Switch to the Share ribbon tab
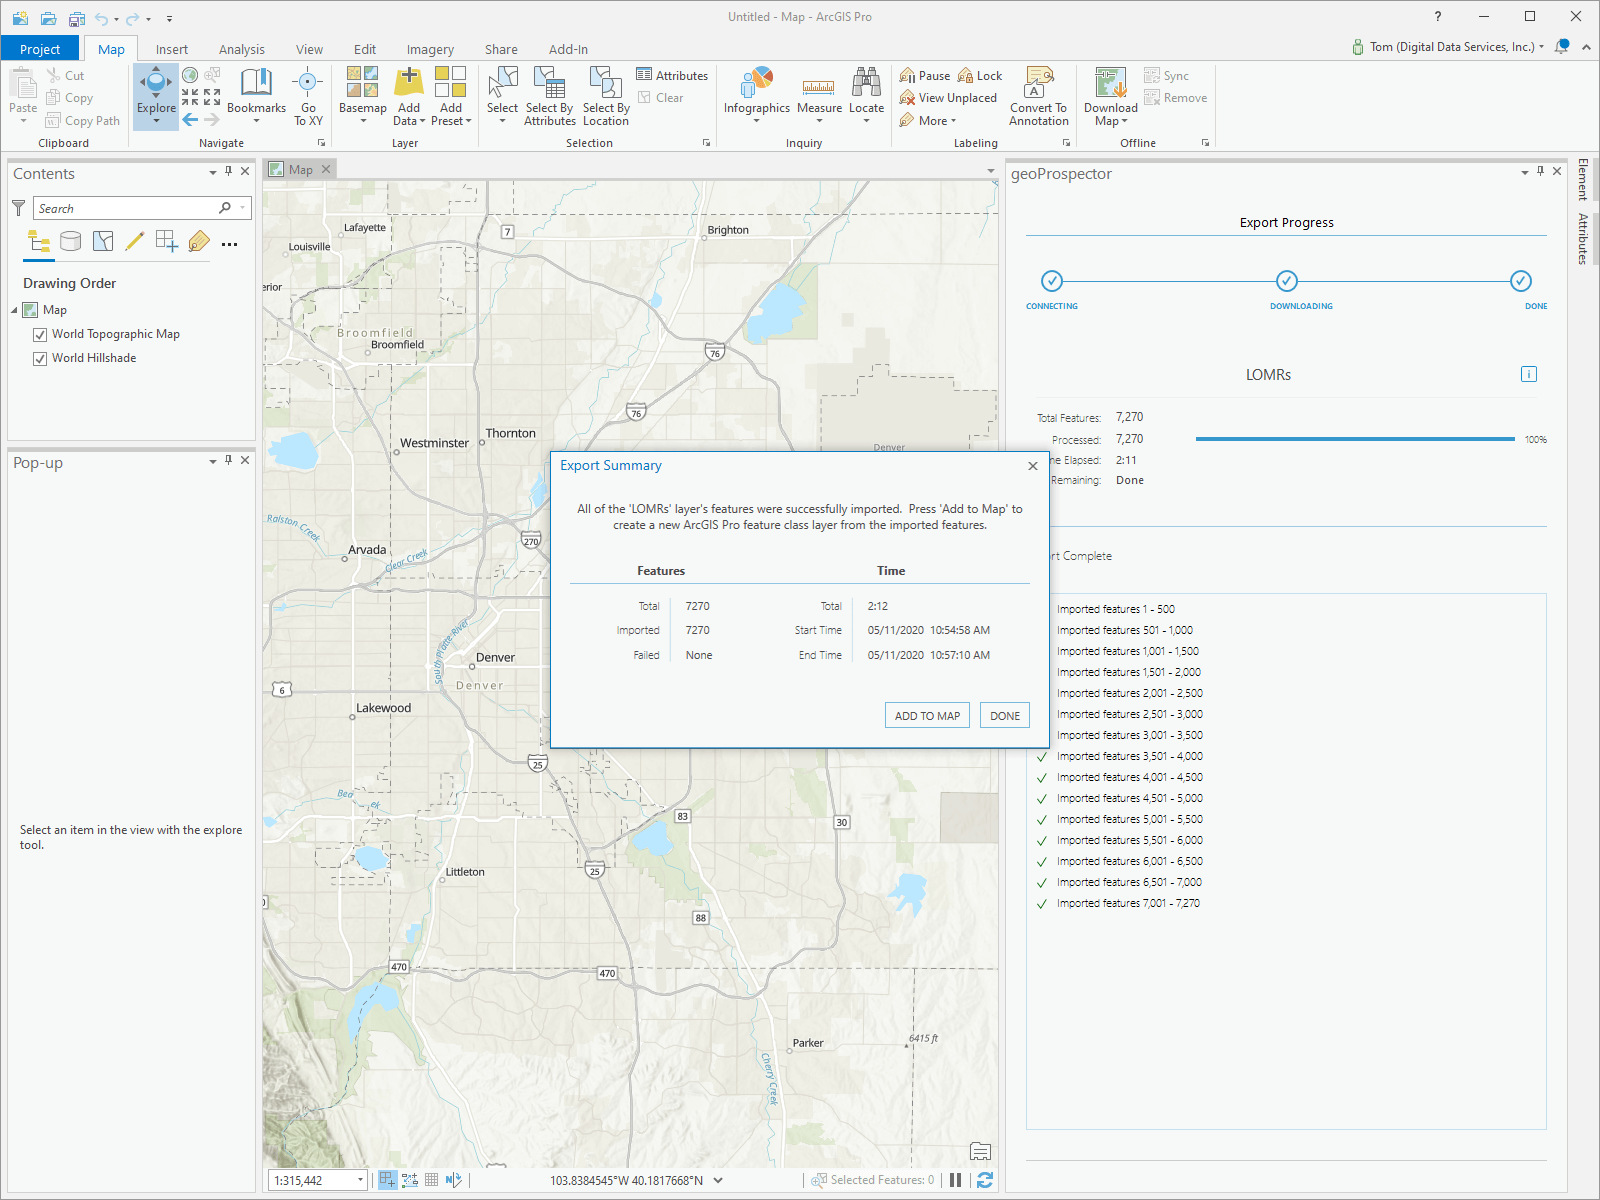This screenshot has height=1200, width=1600. pyautogui.click(x=501, y=49)
